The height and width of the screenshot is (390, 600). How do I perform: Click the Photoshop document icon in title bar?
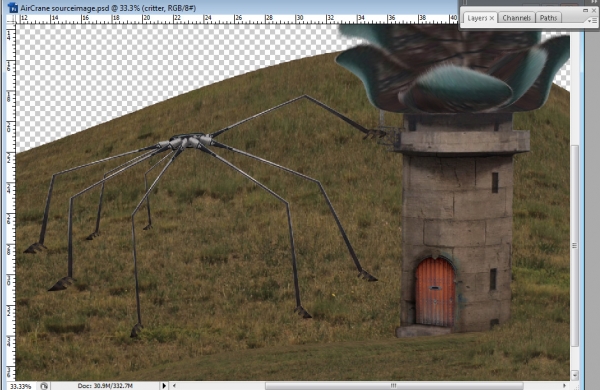point(13,7)
